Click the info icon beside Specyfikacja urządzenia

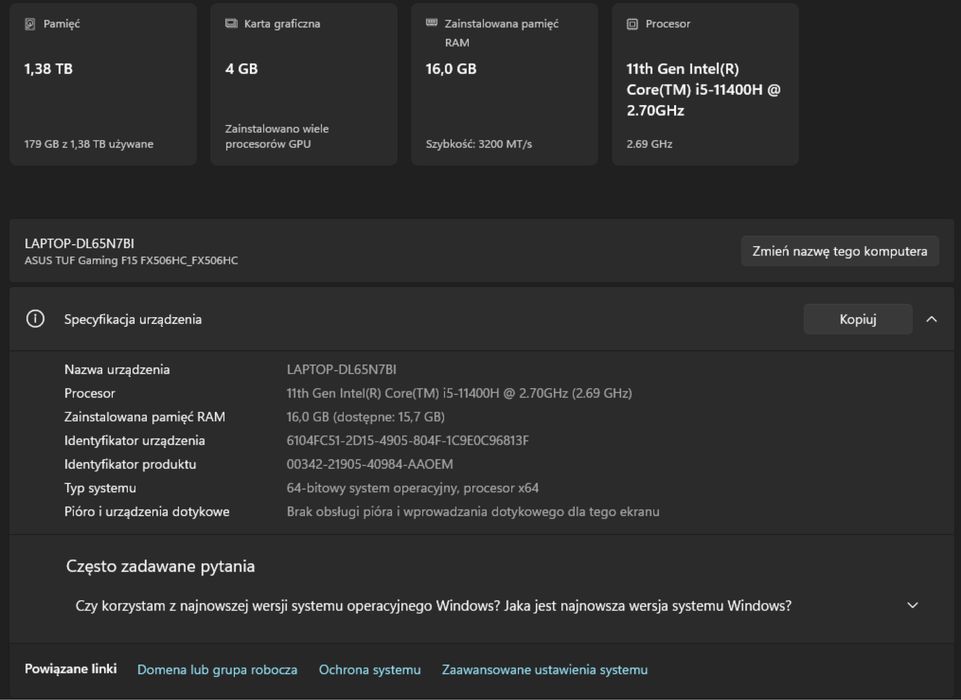point(35,319)
